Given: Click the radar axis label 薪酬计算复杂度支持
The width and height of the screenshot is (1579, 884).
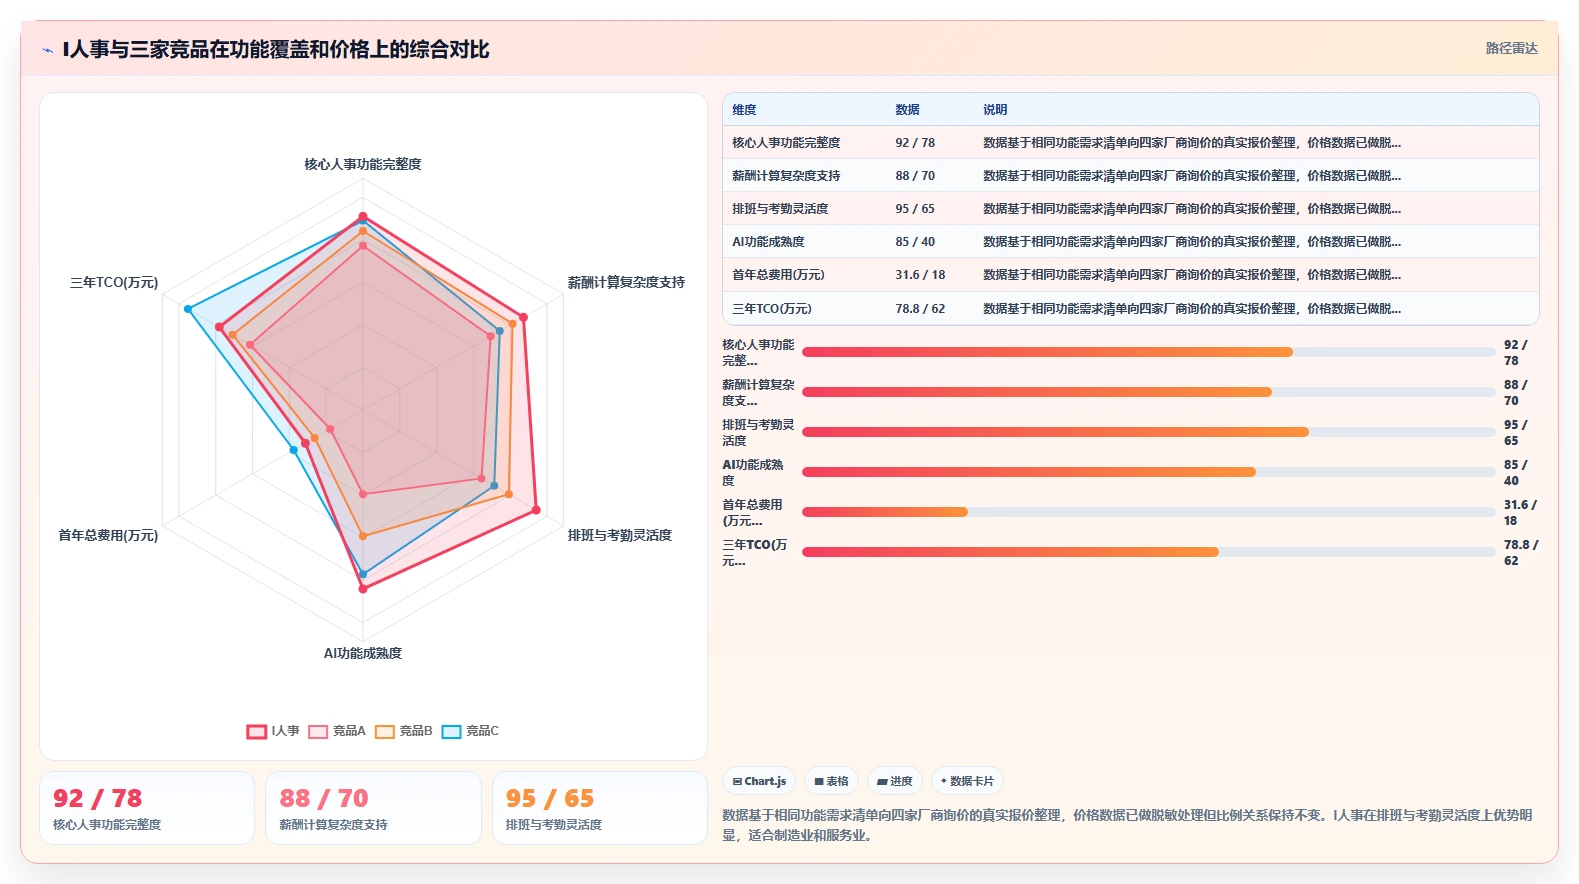Looking at the screenshot, I should tap(626, 283).
